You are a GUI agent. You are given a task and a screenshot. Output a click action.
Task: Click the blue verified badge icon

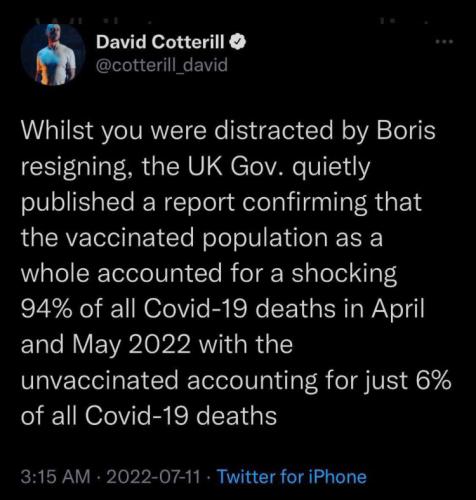(238, 42)
